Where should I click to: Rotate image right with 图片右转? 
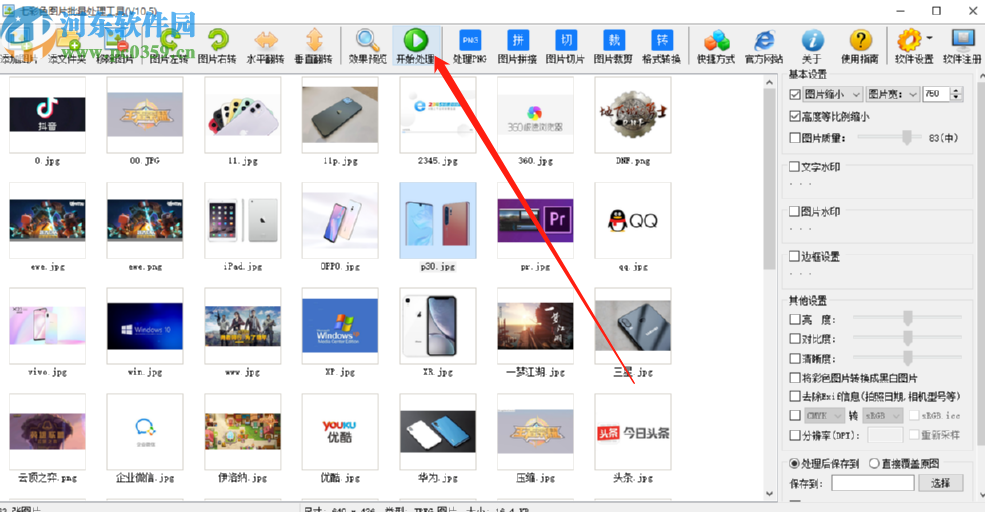pos(217,44)
